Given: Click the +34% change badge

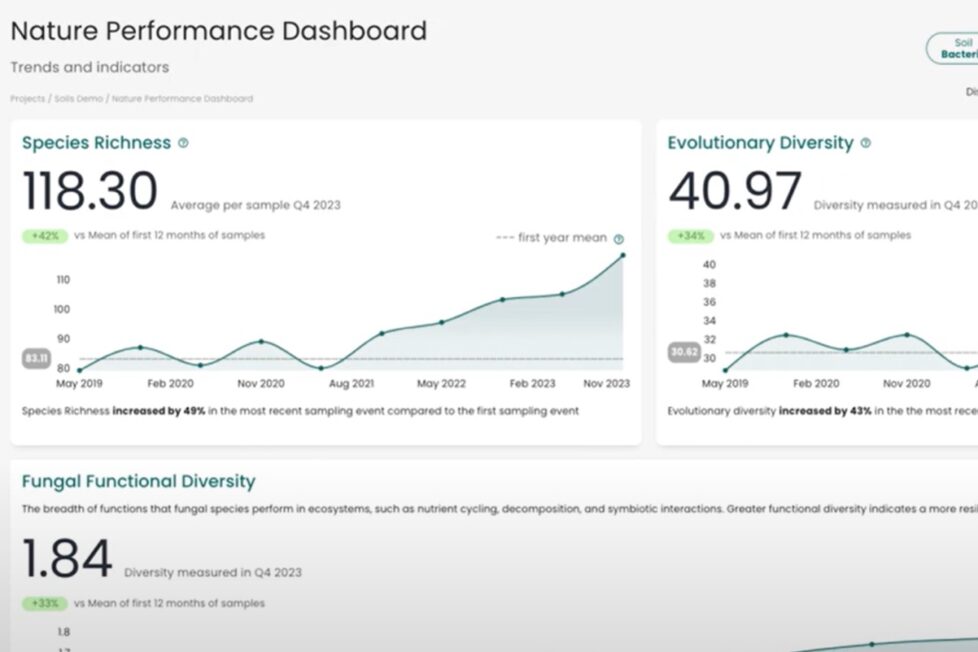Looking at the screenshot, I should (x=691, y=236).
